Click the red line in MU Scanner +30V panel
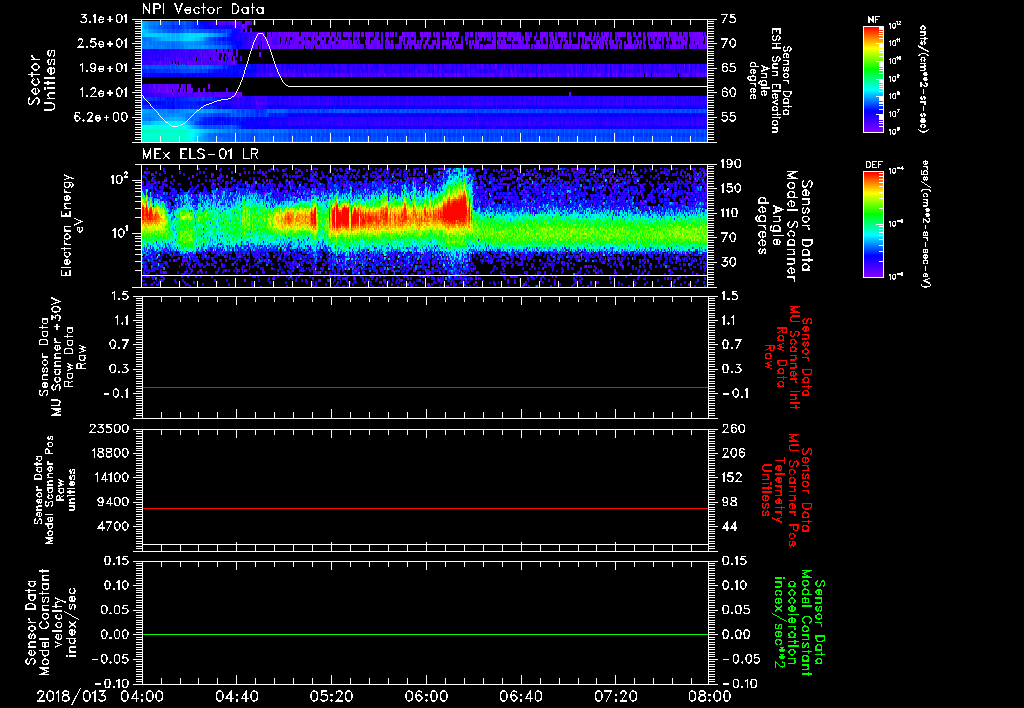This screenshot has height=708, width=1024. coord(425,388)
